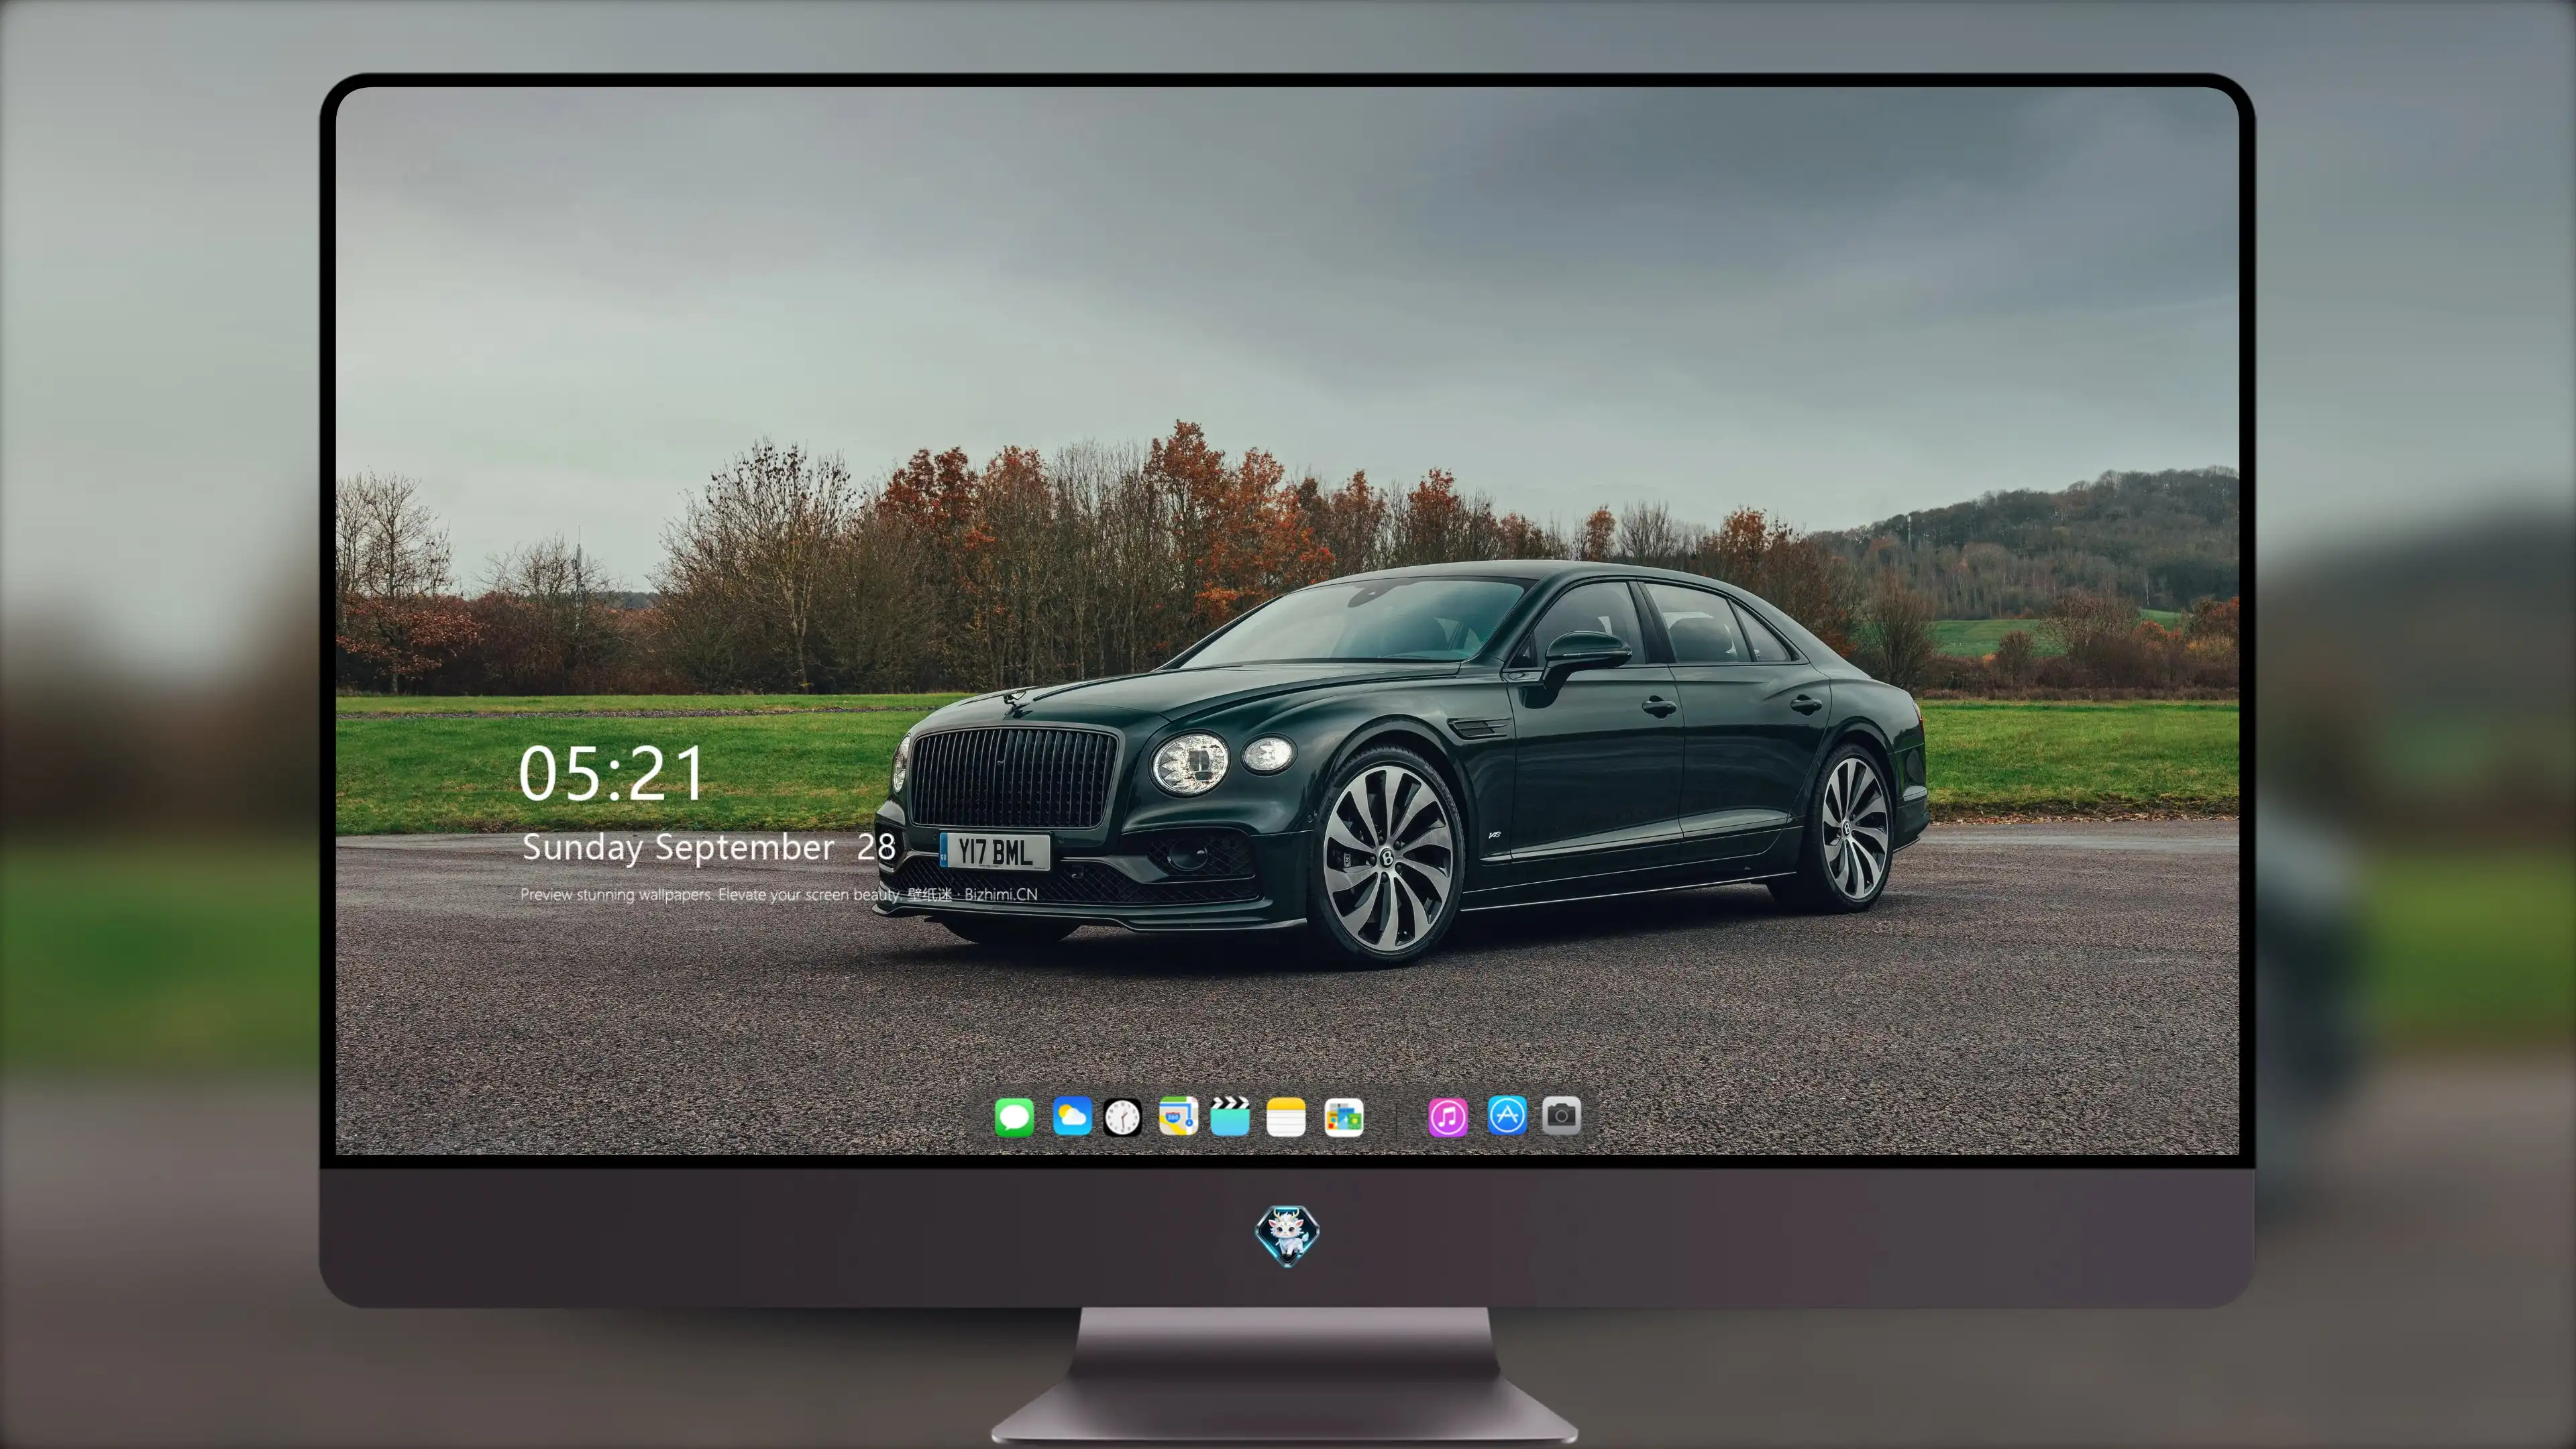Click the 05:21 clock display
This screenshot has width=2576, height=1449.
[611, 774]
